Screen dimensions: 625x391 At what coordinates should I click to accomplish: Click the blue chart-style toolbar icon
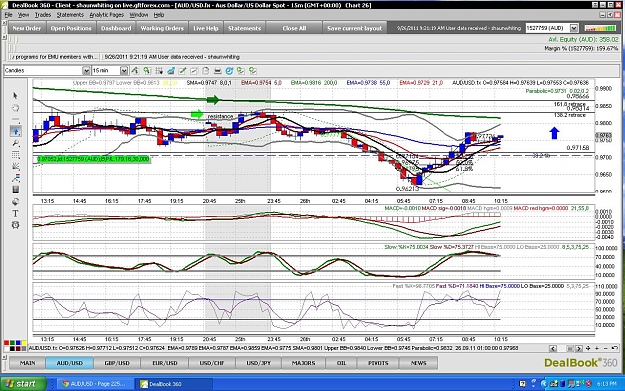pyautogui.click(x=171, y=71)
